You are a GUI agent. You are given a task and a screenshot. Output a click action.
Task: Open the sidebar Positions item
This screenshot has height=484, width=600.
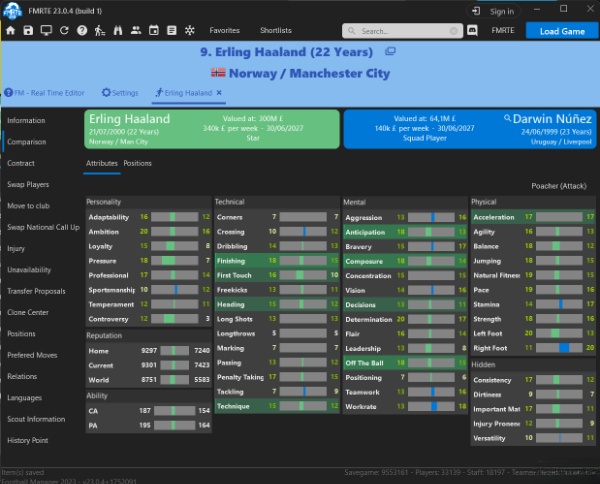click(x=21, y=334)
